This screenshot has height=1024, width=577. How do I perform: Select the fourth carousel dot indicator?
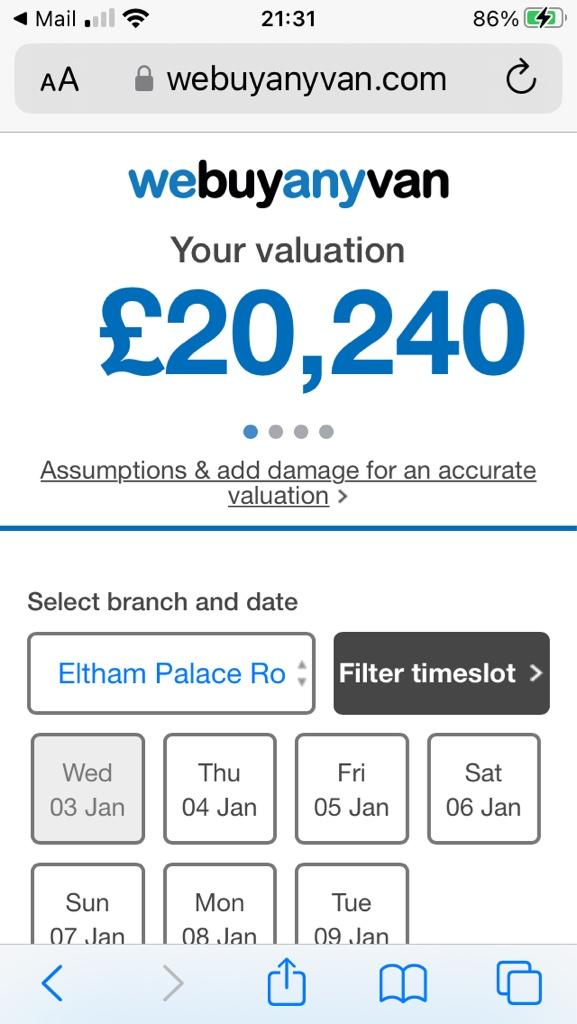326,432
